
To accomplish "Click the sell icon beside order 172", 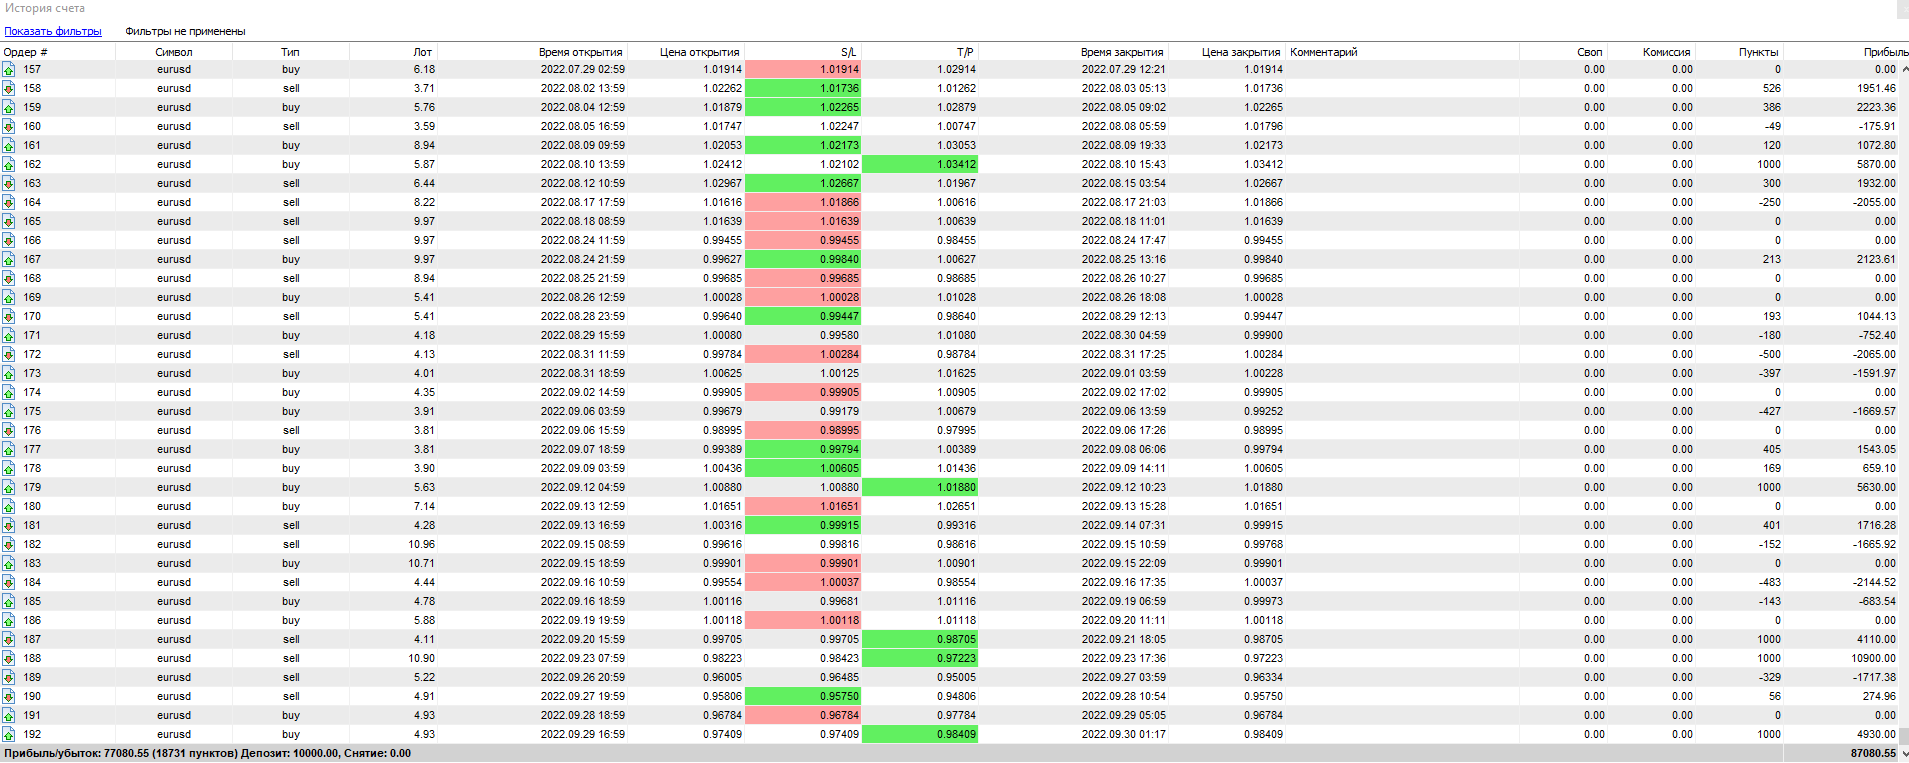I will (x=8, y=355).
